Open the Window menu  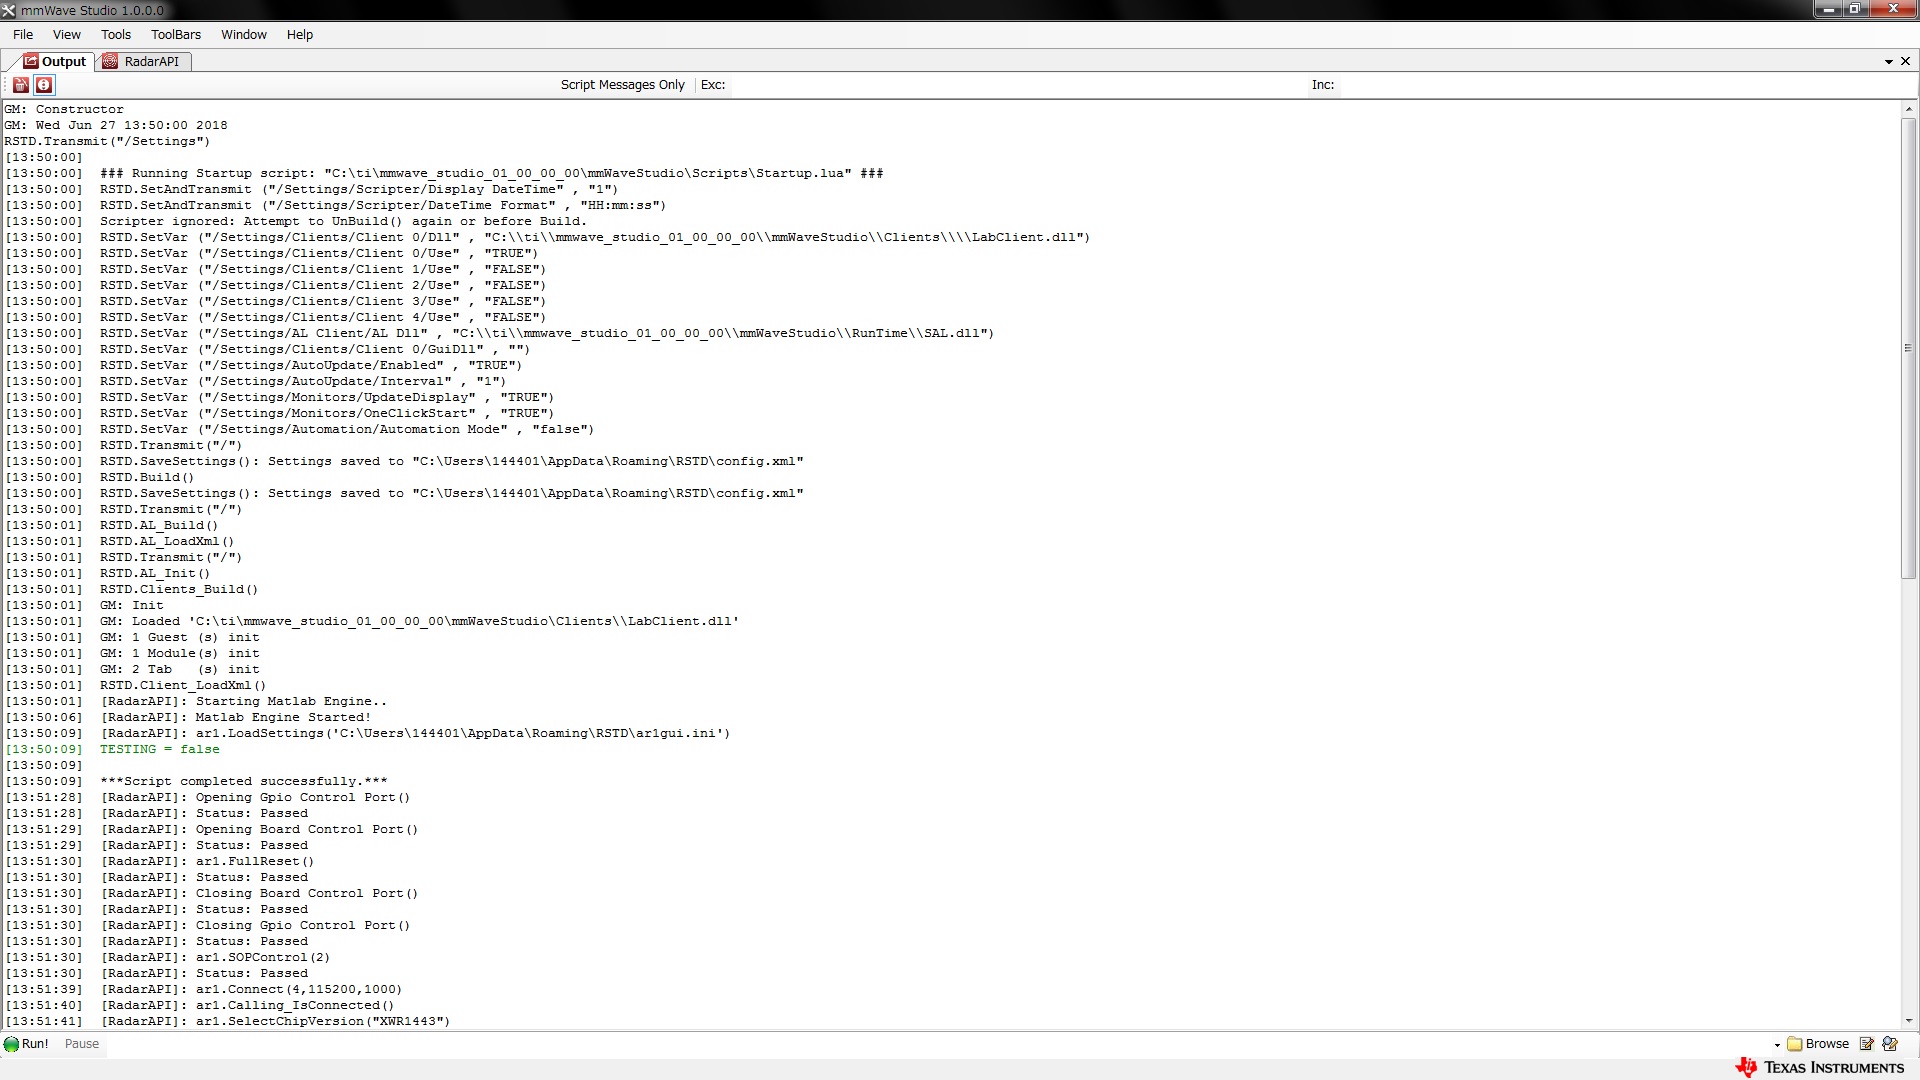click(244, 34)
